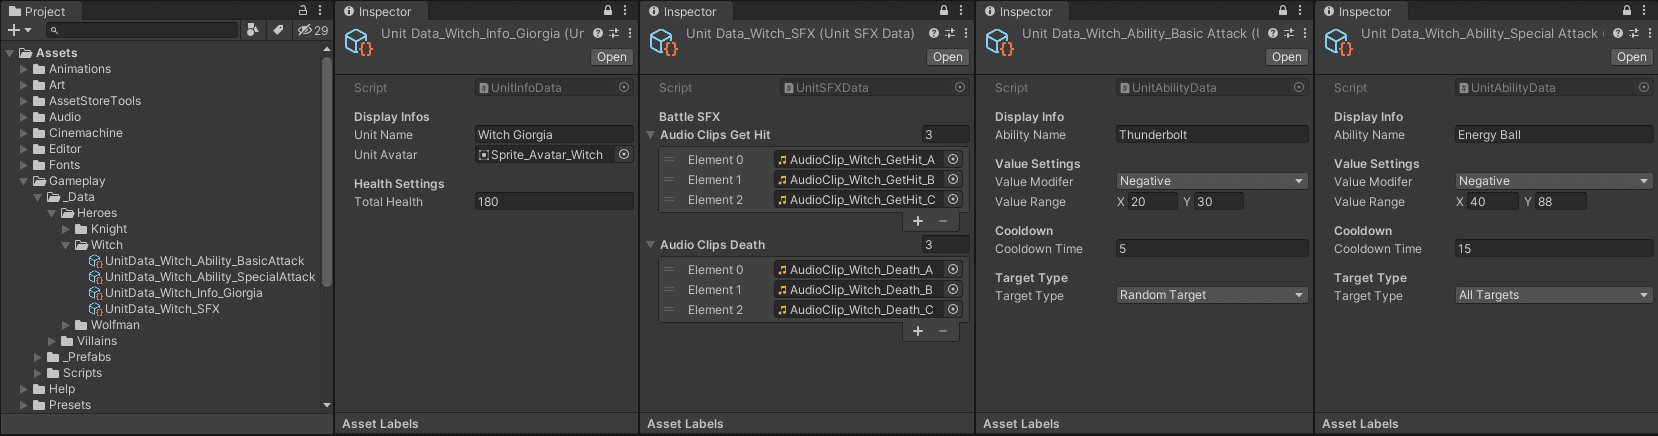Click Open button for Witch_Info_Giorgia asset
1658x436 pixels.
pos(612,57)
